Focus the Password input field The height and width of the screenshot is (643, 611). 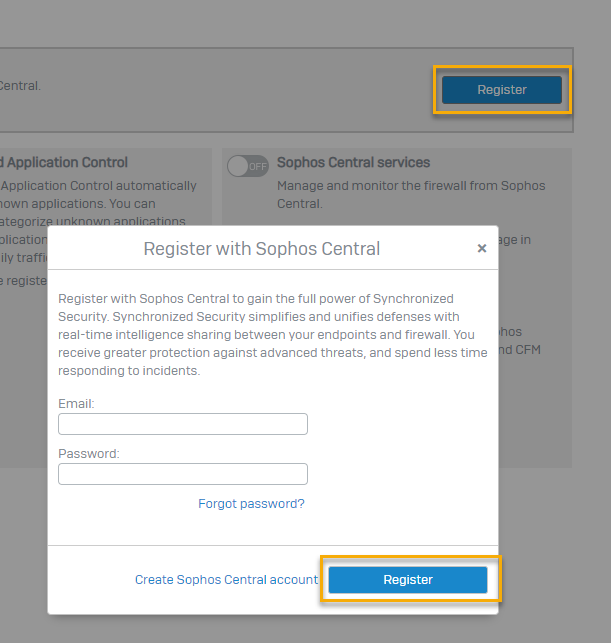click(x=183, y=474)
